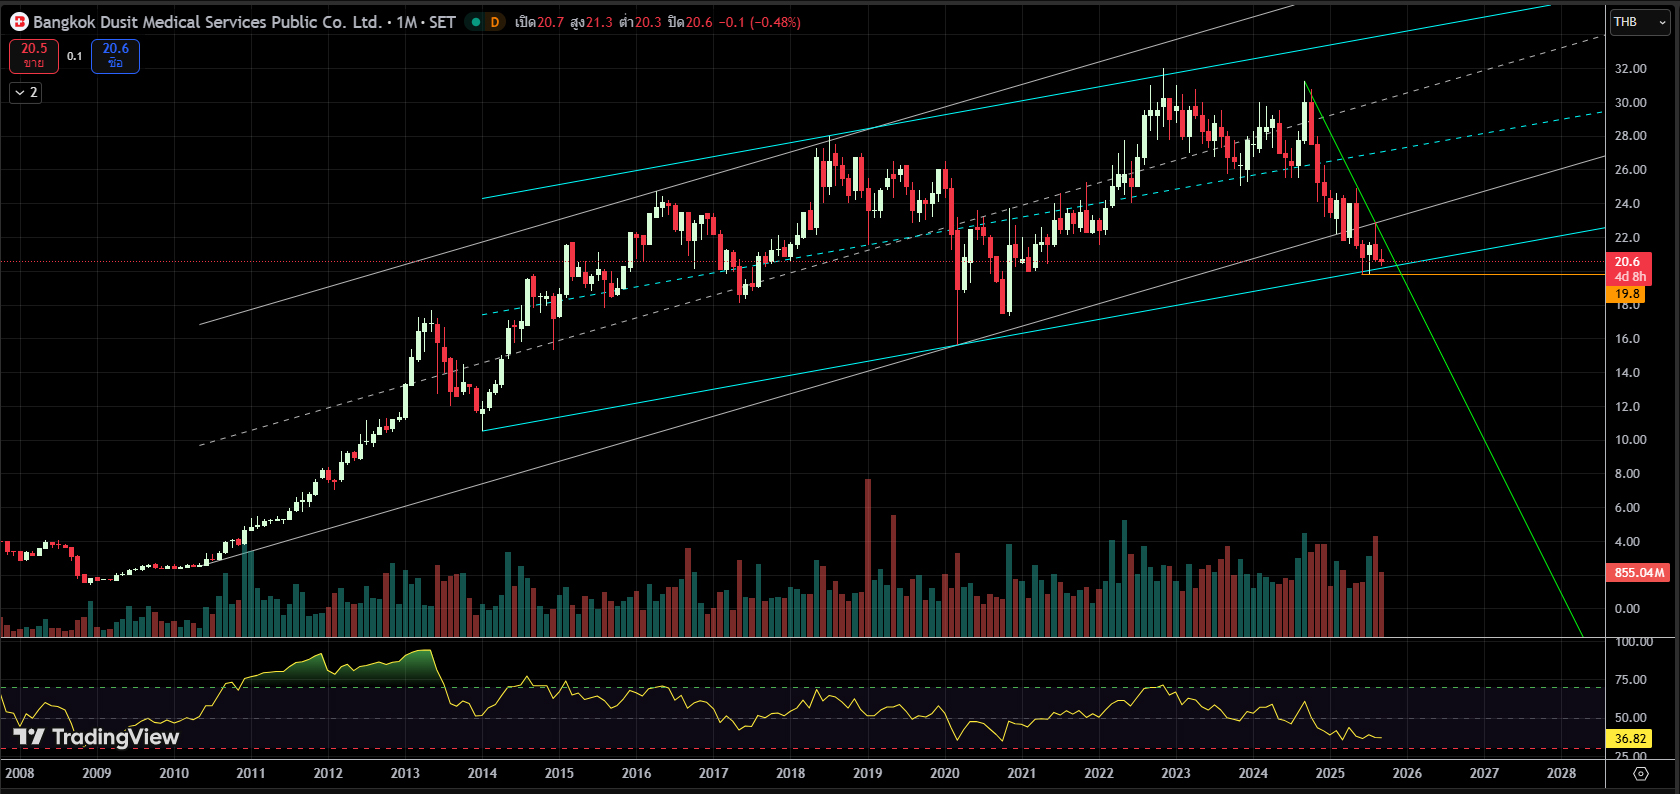Screen dimensions: 1680x794
Task: Click 10.00 on the price axis
Action: (1630, 440)
